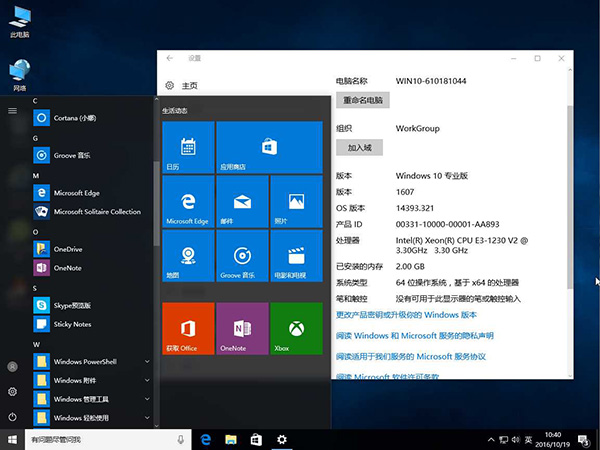
Task: Open the Cortana app entry
Action: 75,118
